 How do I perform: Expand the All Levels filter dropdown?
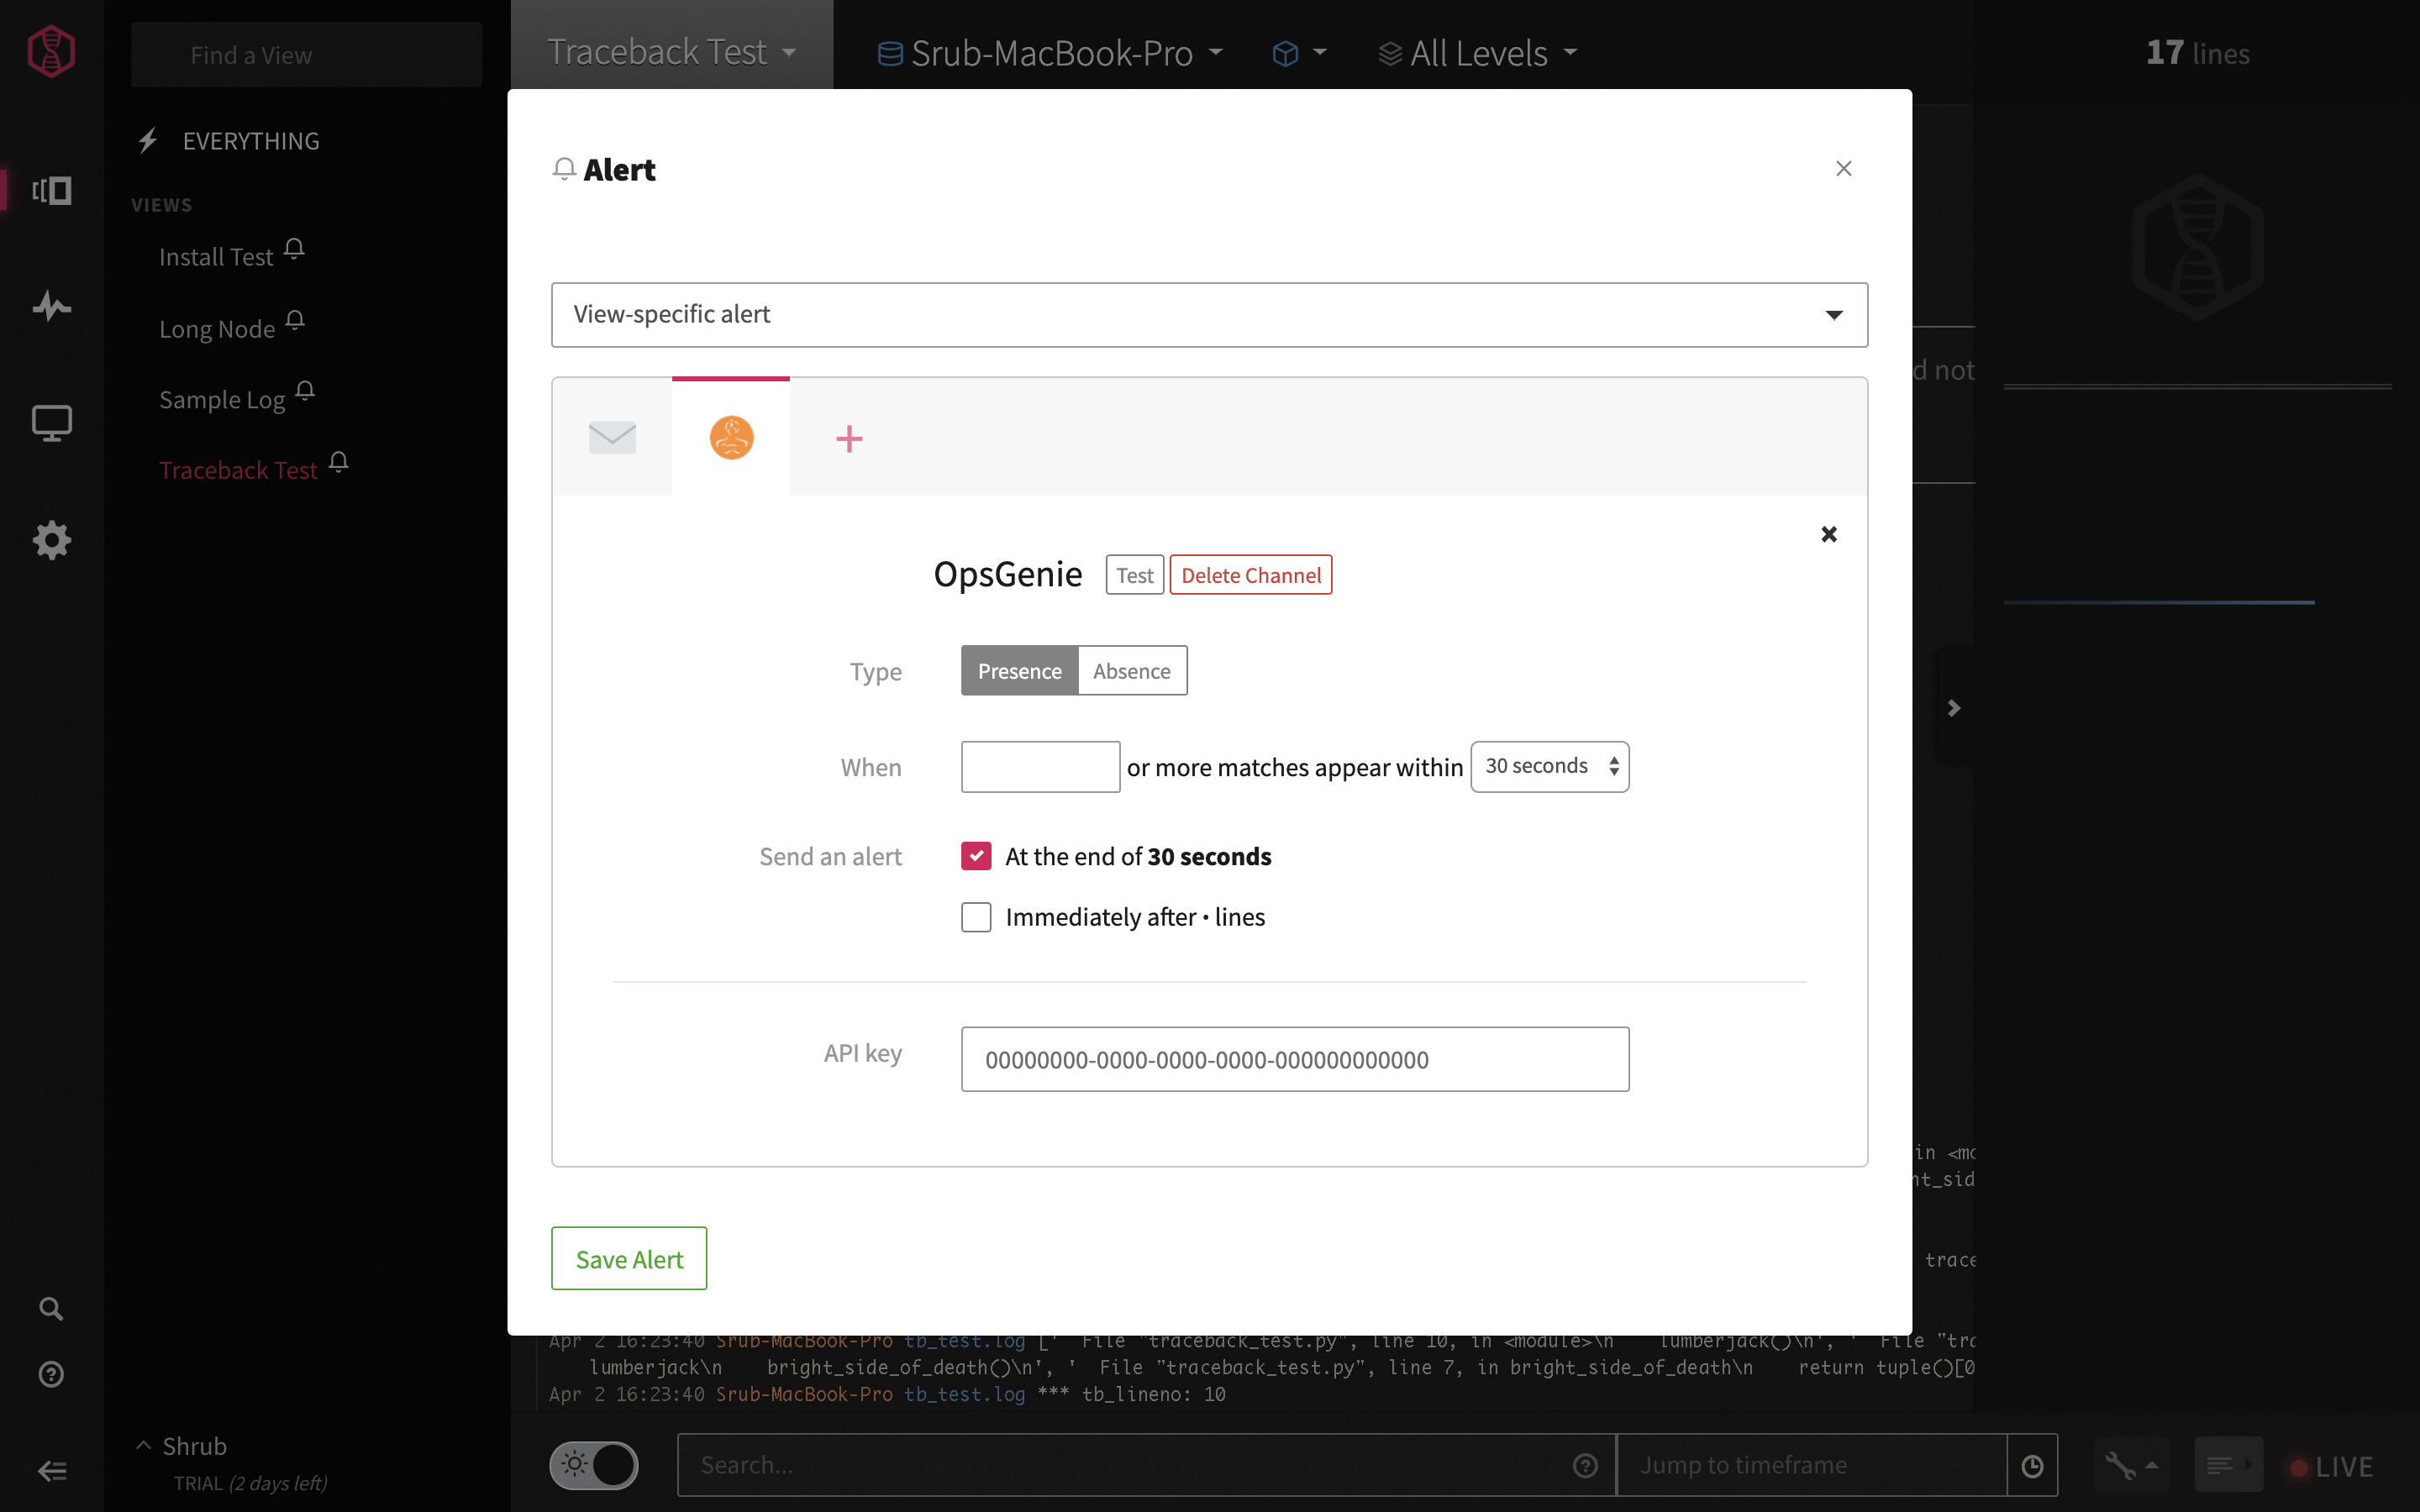[1478, 53]
